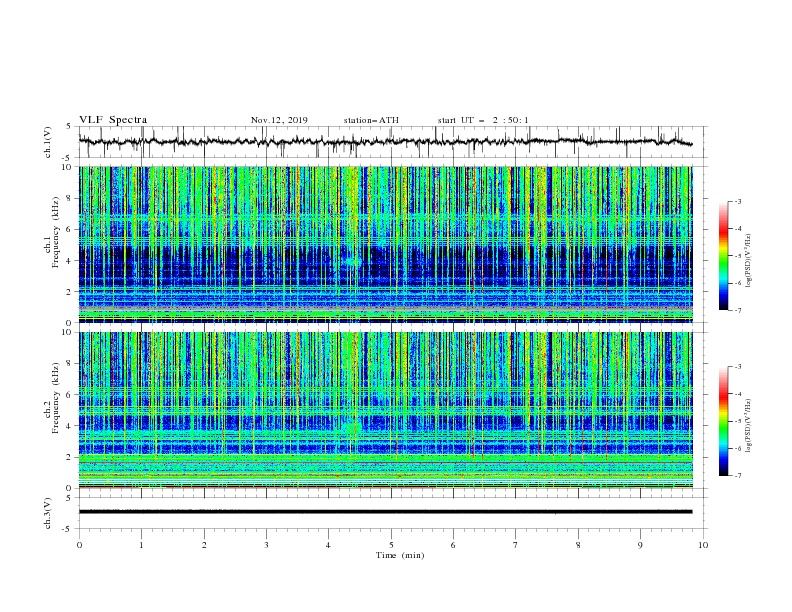Click the "5" tick on the ch.1(V) axis
The image size is (792, 612).
(x=69, y=126)
